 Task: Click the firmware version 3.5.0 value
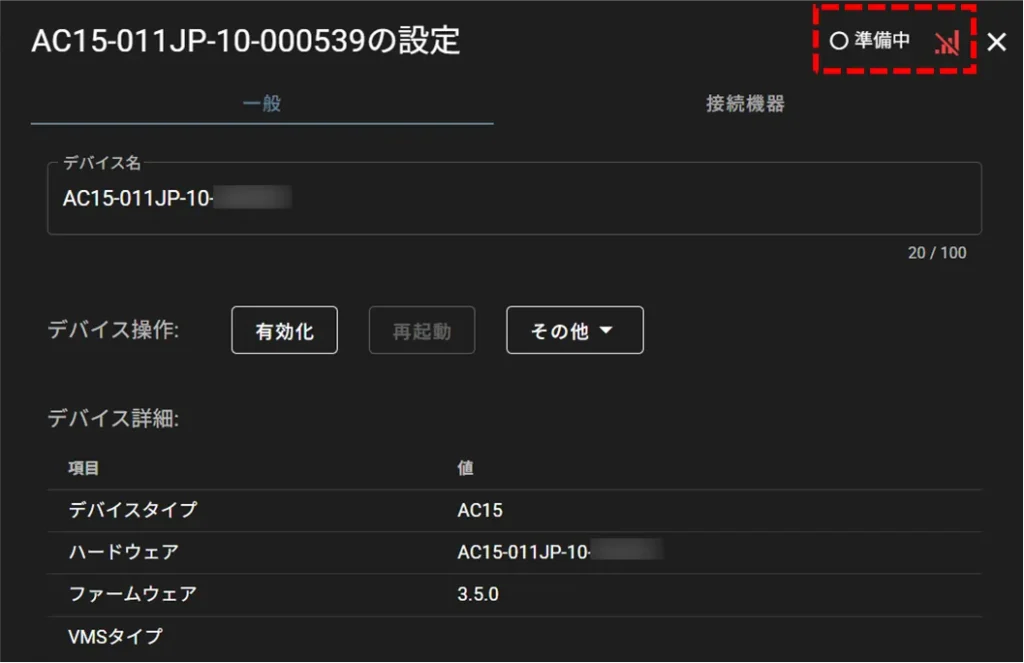pyautogui.click(x=478, y=594)
